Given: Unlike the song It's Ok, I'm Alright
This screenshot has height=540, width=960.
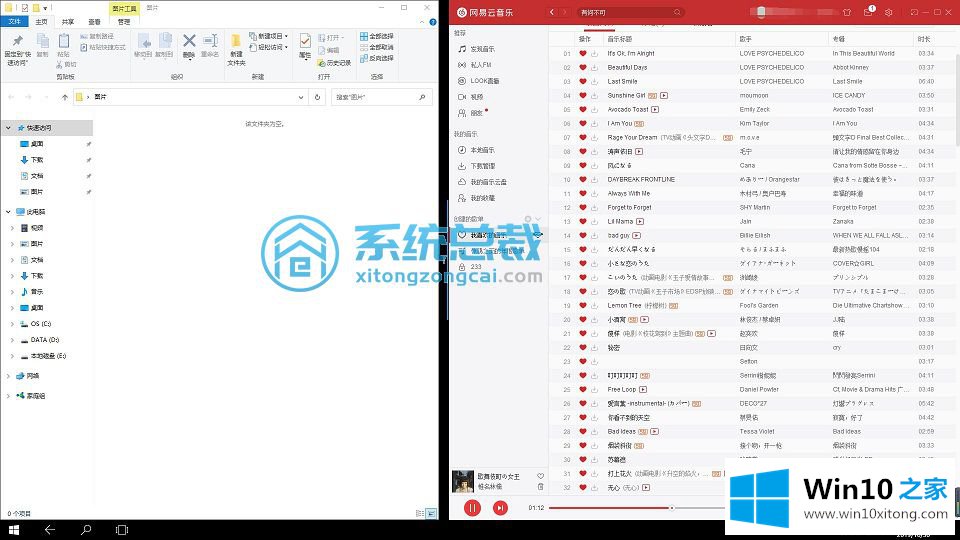Looking at the screenshot, I should point(583,53).
